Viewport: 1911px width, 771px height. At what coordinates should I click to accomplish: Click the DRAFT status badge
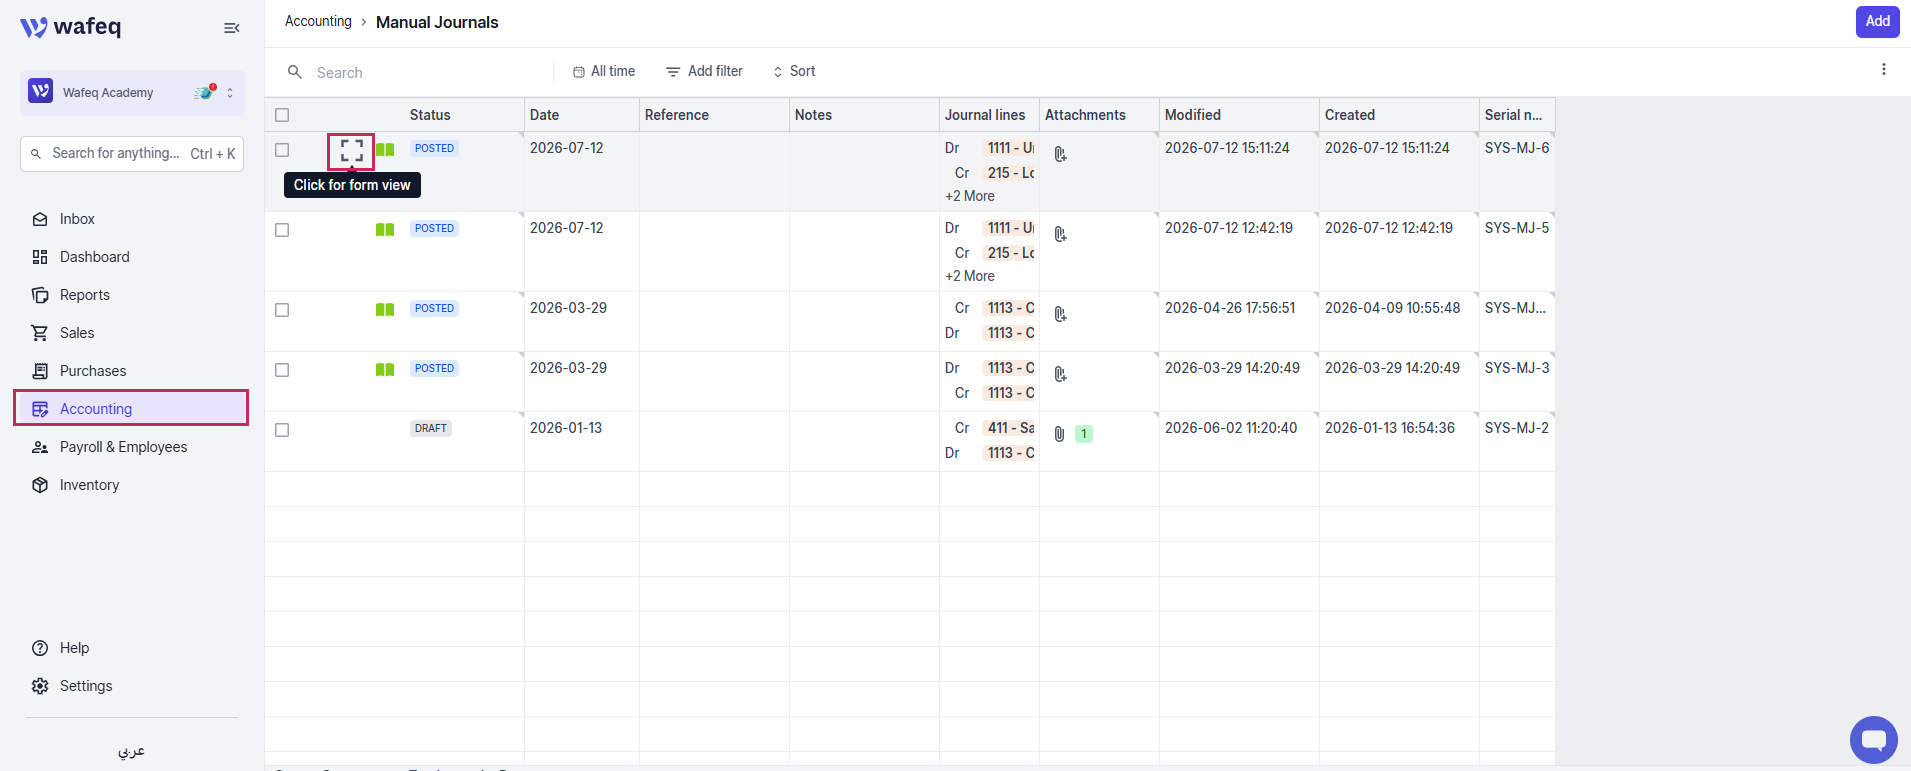click(431, 428)
